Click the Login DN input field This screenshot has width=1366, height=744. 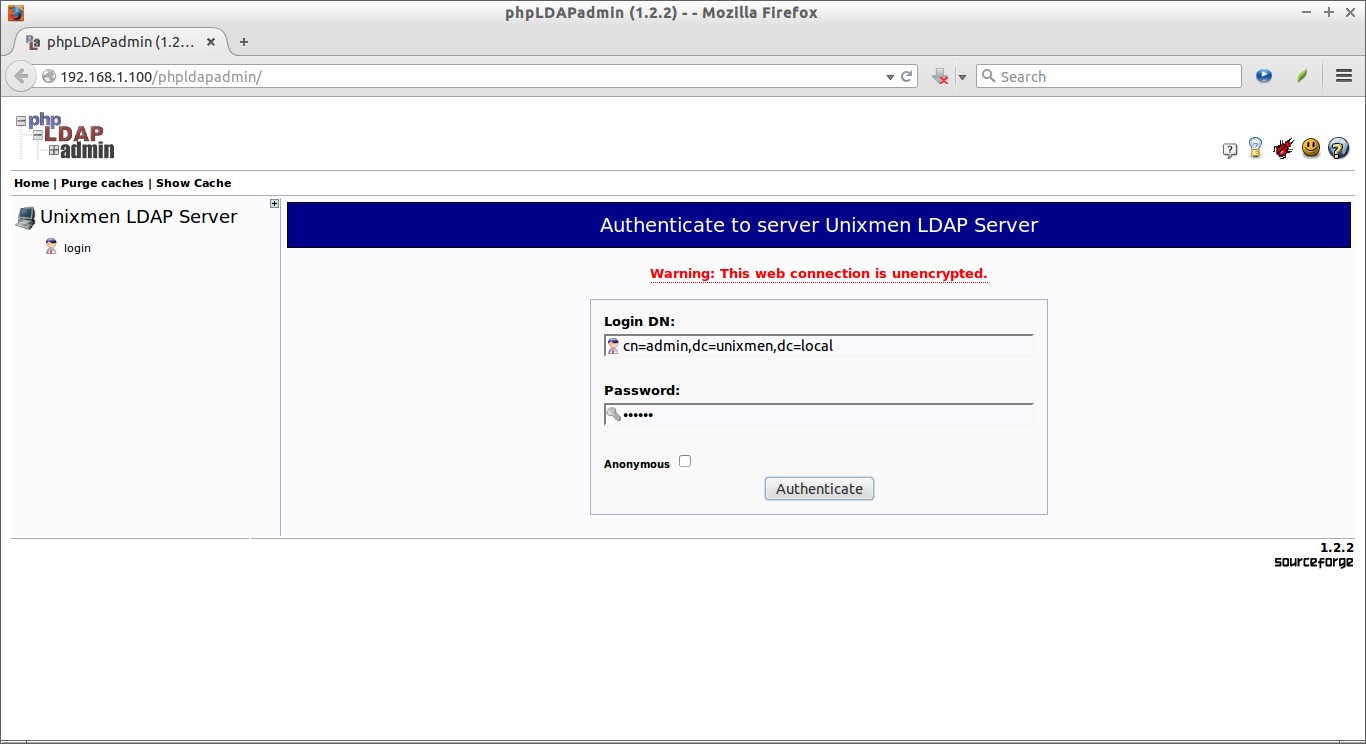[x=818, y=346]
